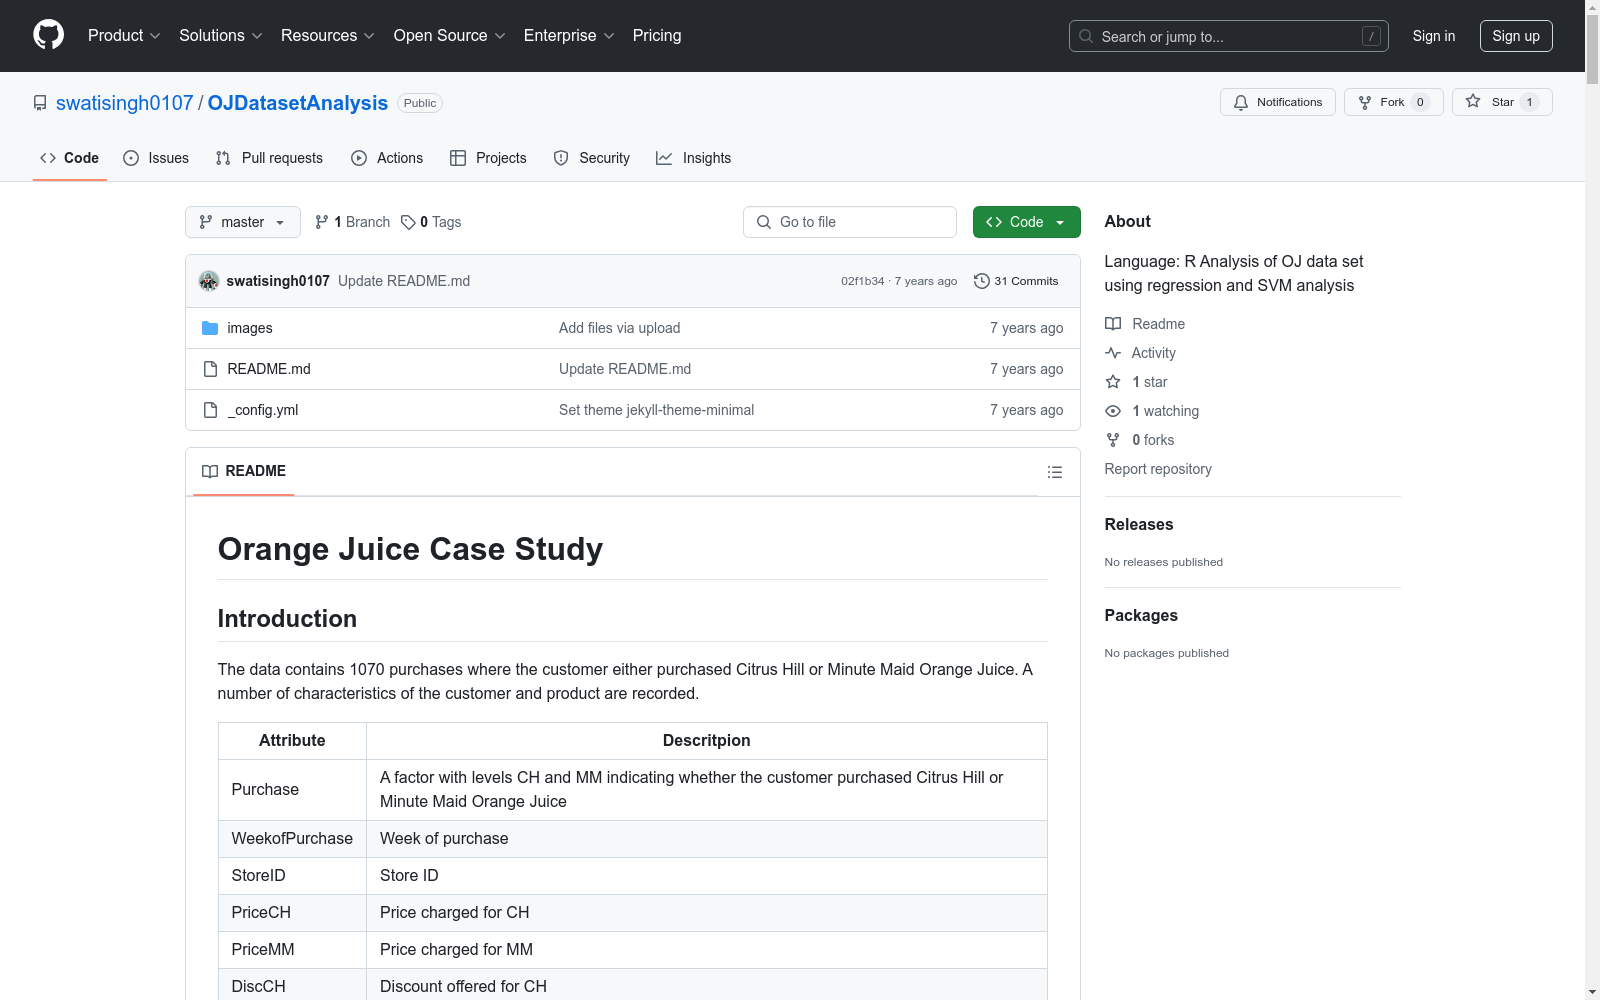Expand the Enterprise menu

pos(569,36)
